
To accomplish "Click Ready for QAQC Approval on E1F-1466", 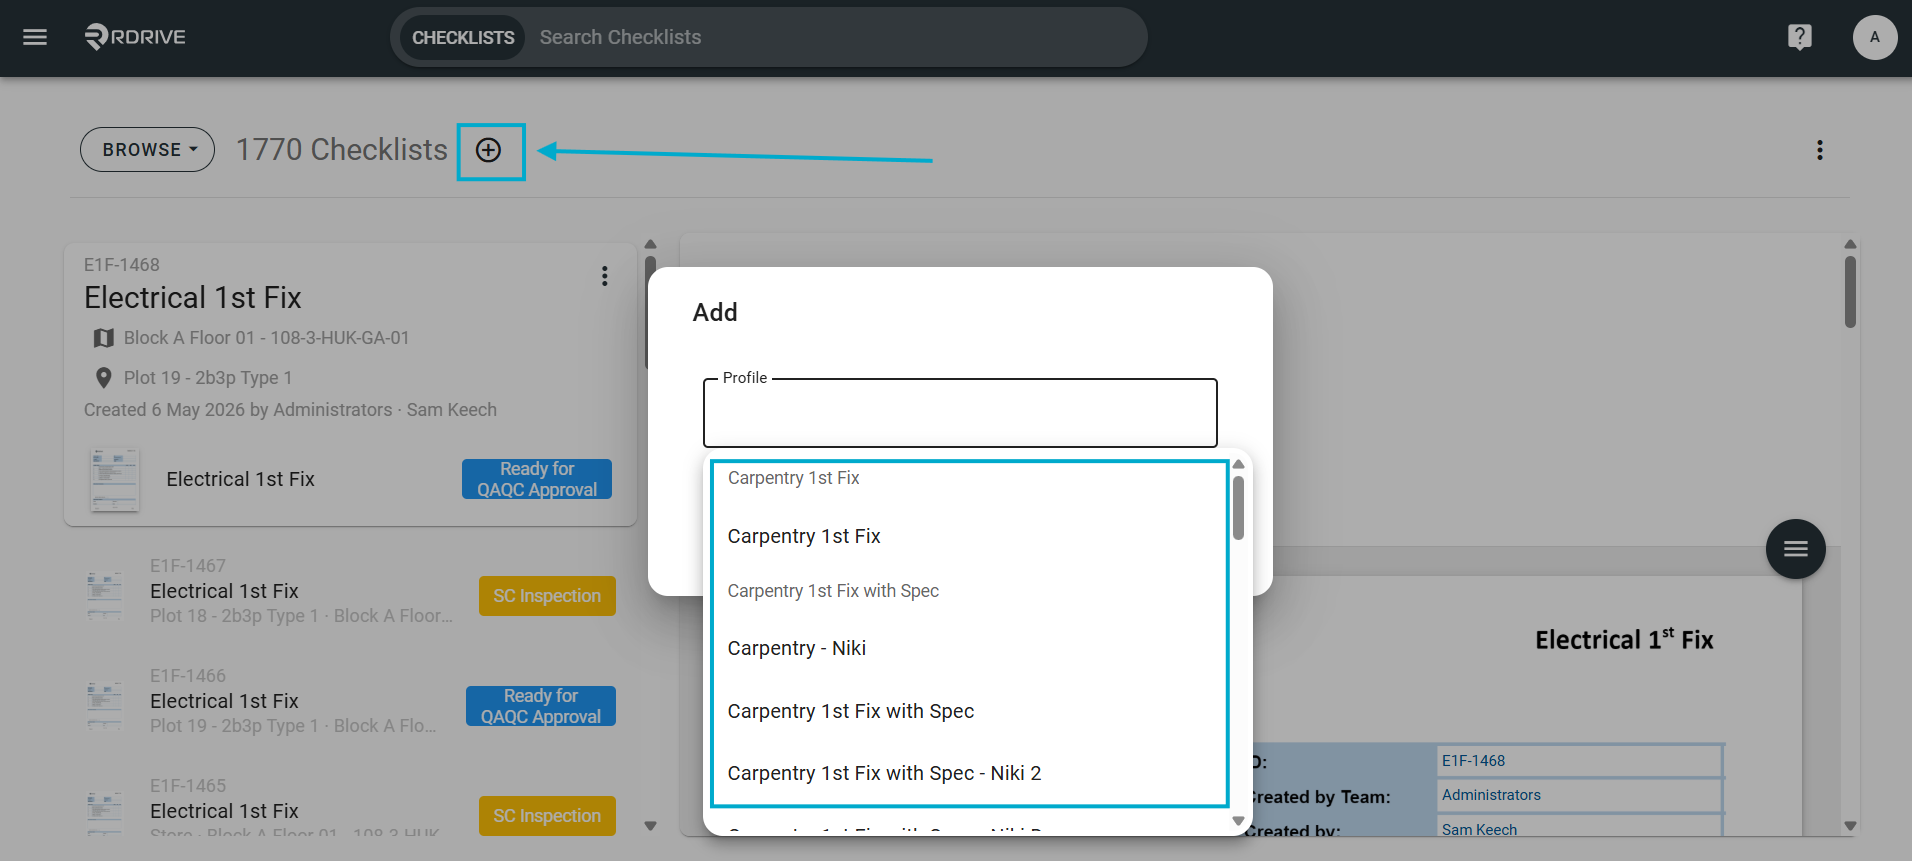I will tap(541, 706).
